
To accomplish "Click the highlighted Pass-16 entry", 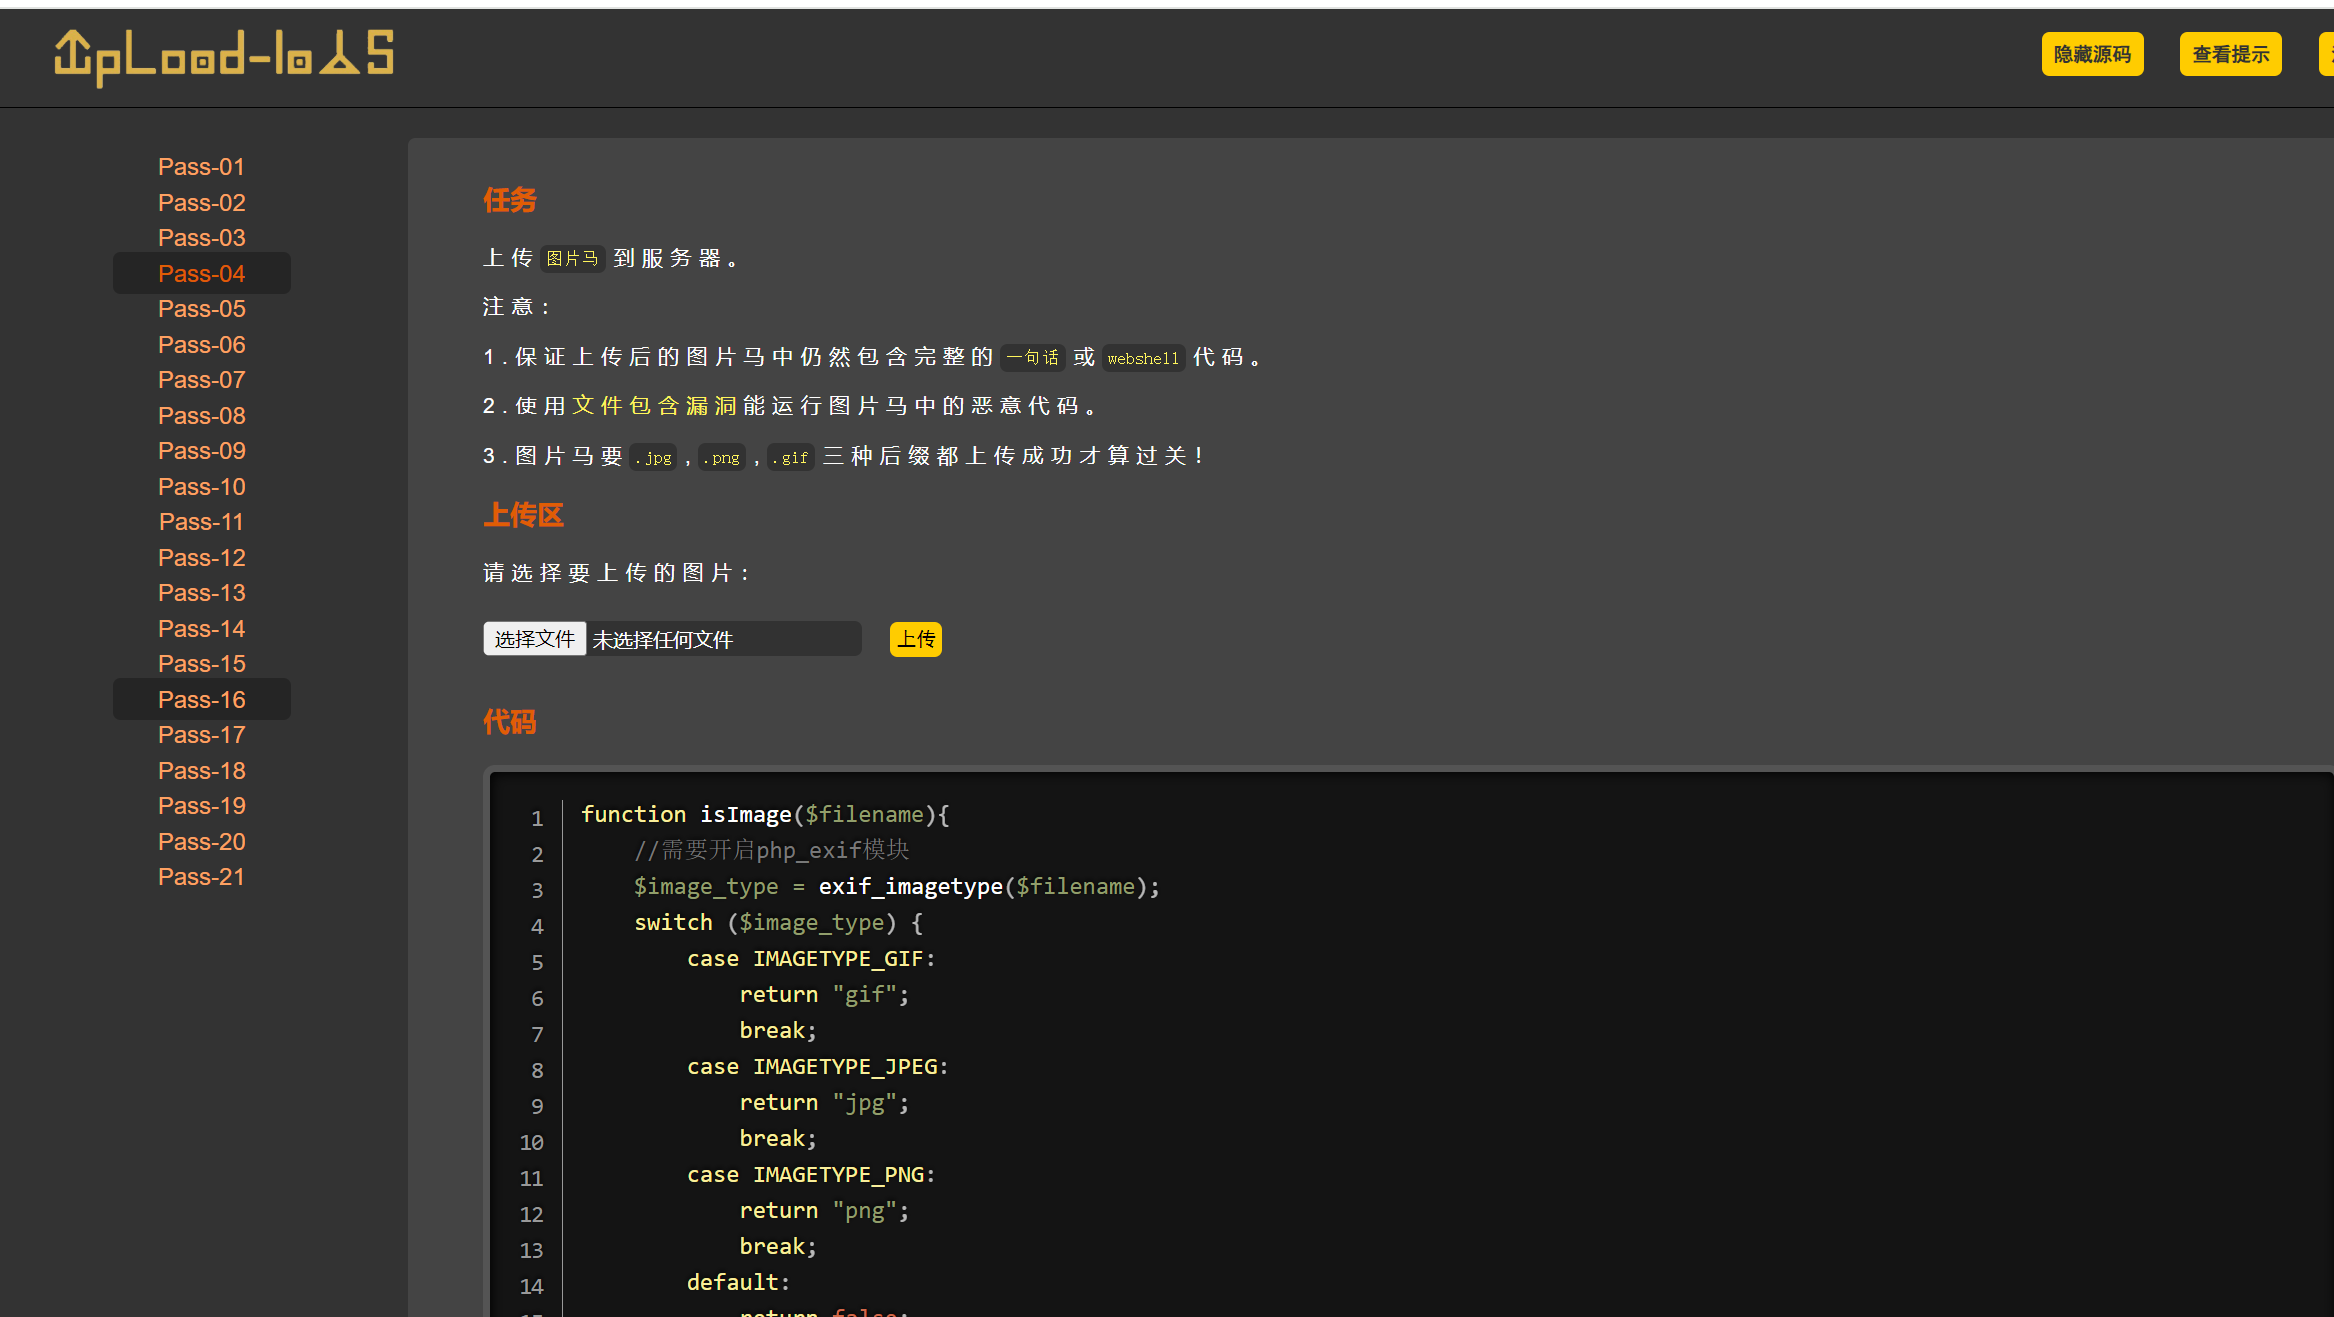I will pos(201,700).
